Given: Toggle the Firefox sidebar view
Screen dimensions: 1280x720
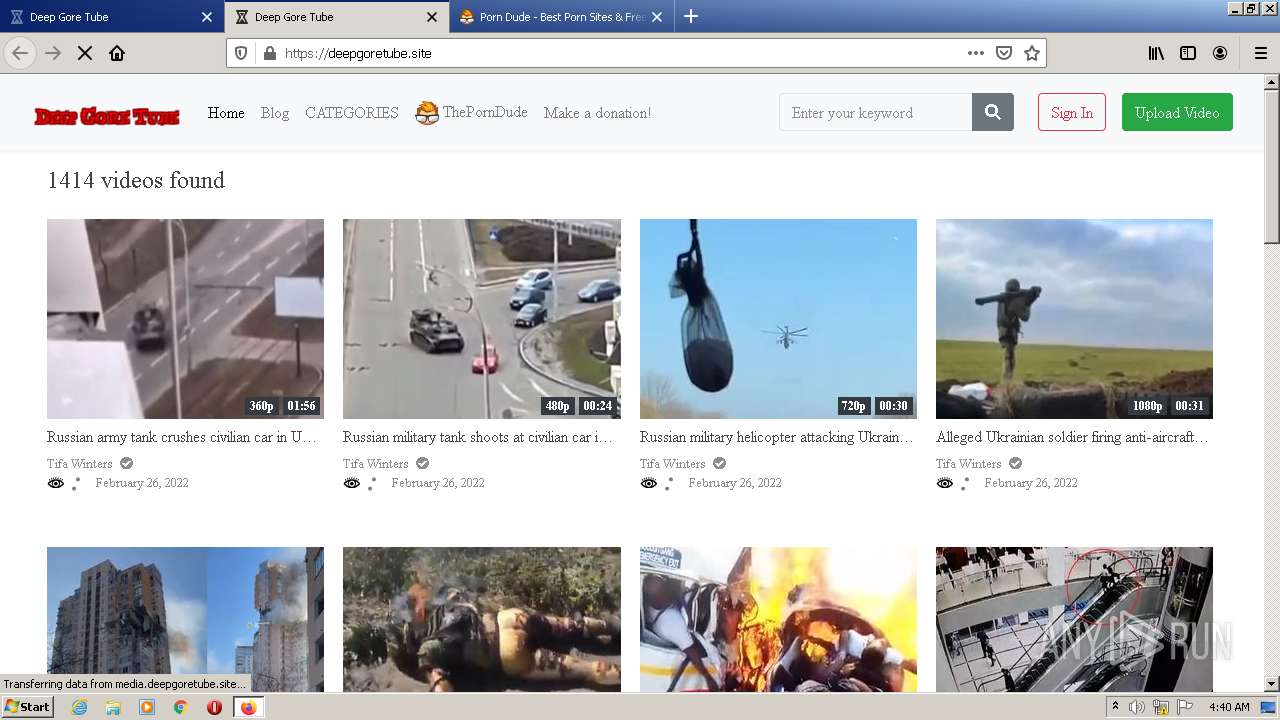Looking at the screenshot, I should point(1188,53).
